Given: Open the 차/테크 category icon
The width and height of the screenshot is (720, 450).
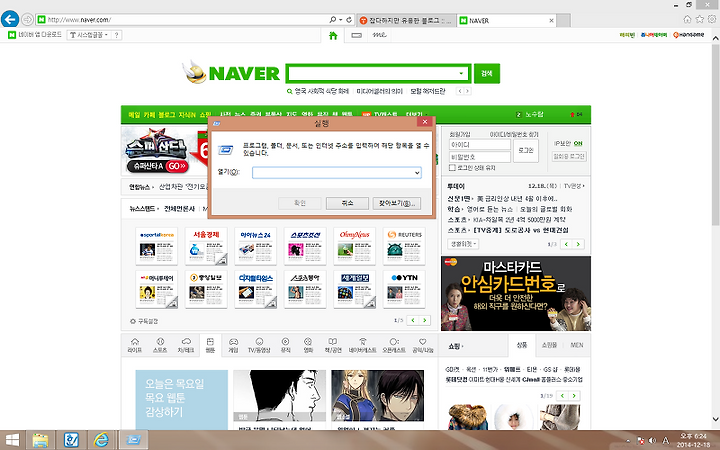Looking at the screenshot, I should (186, 345).
